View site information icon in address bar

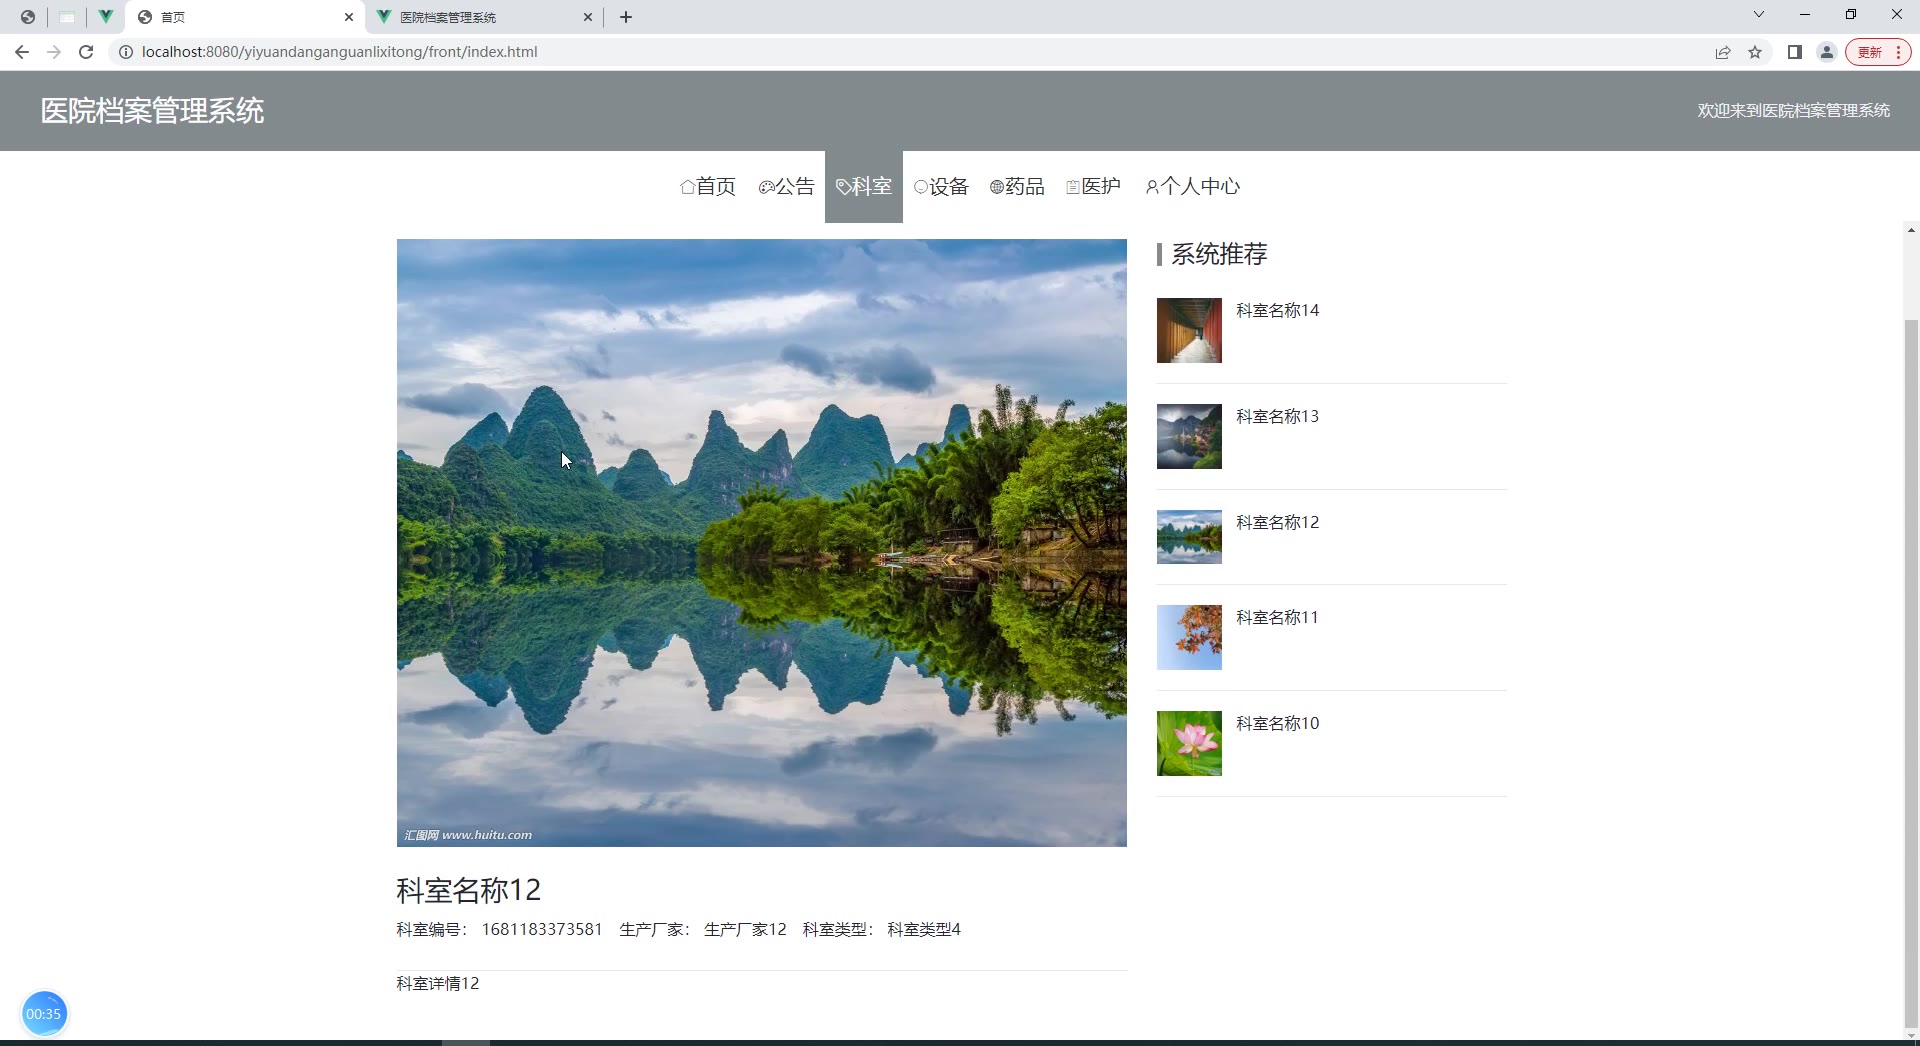tap(126, 52)
